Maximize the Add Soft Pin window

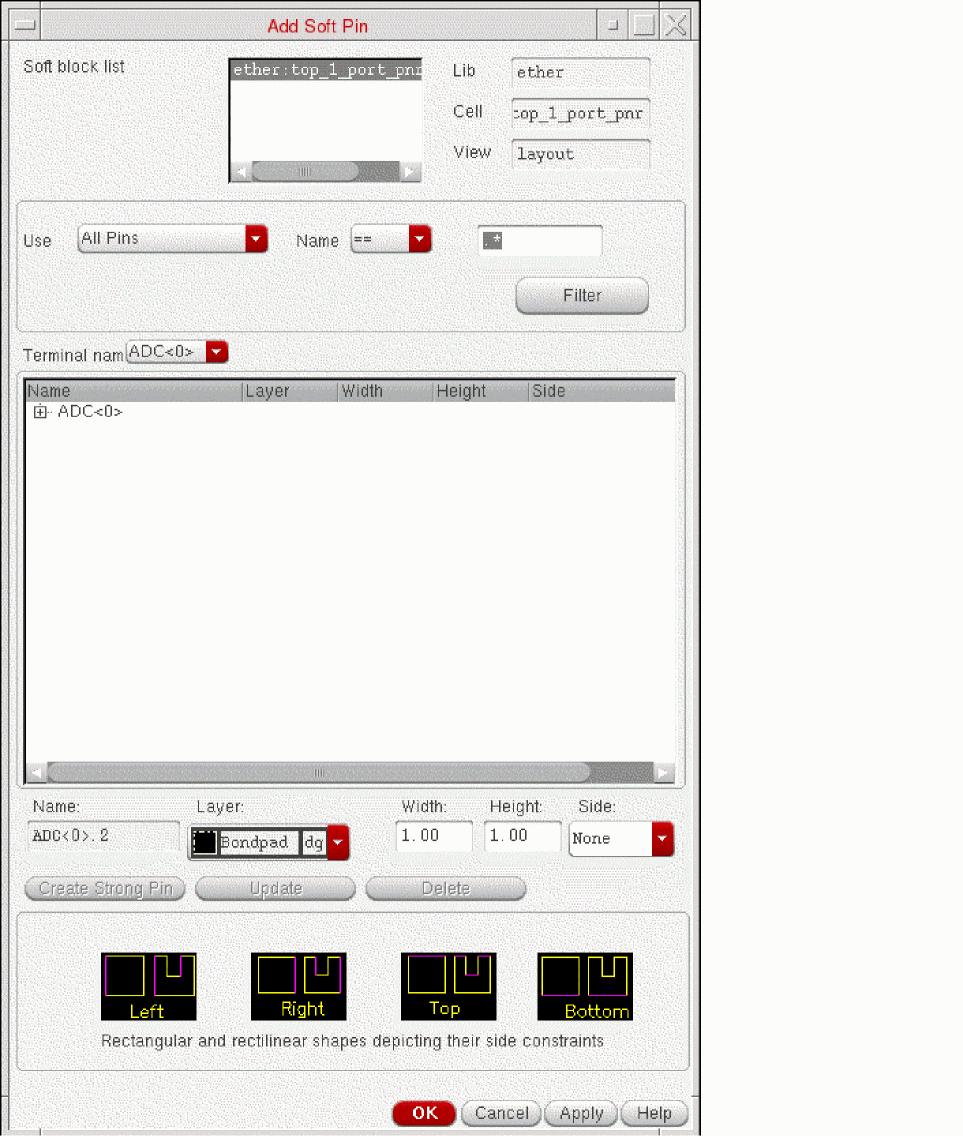644,25
